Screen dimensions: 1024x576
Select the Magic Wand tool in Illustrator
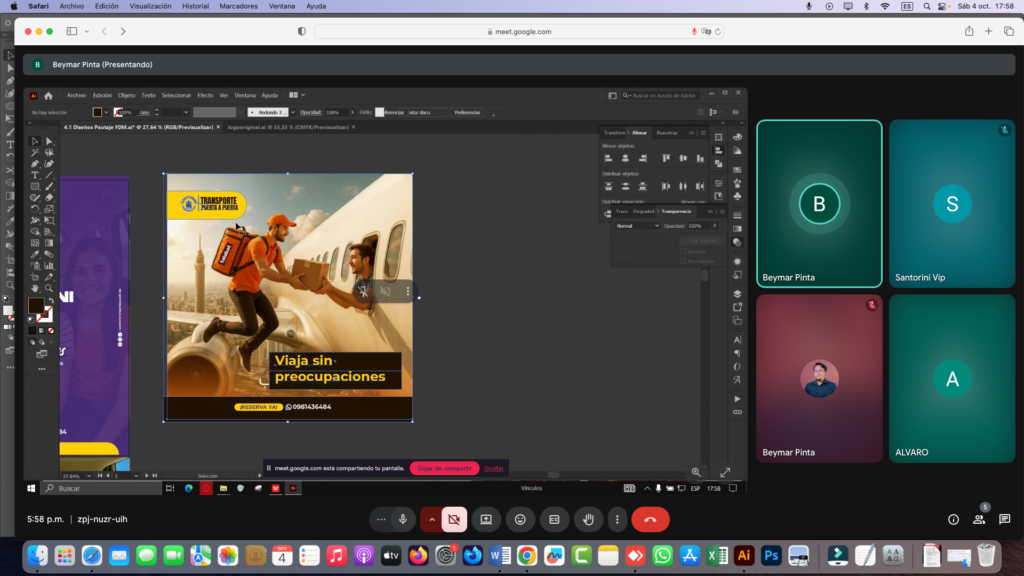click(35, 152)
